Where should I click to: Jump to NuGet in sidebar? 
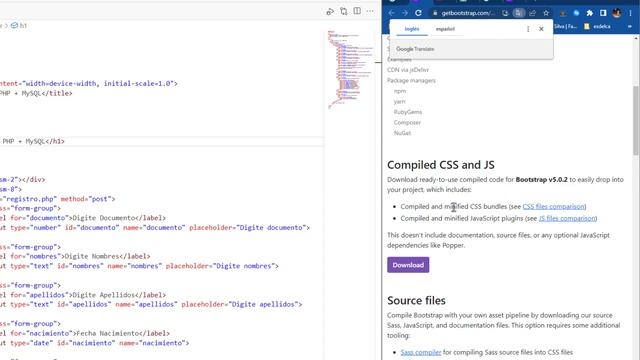click(402, 133)
